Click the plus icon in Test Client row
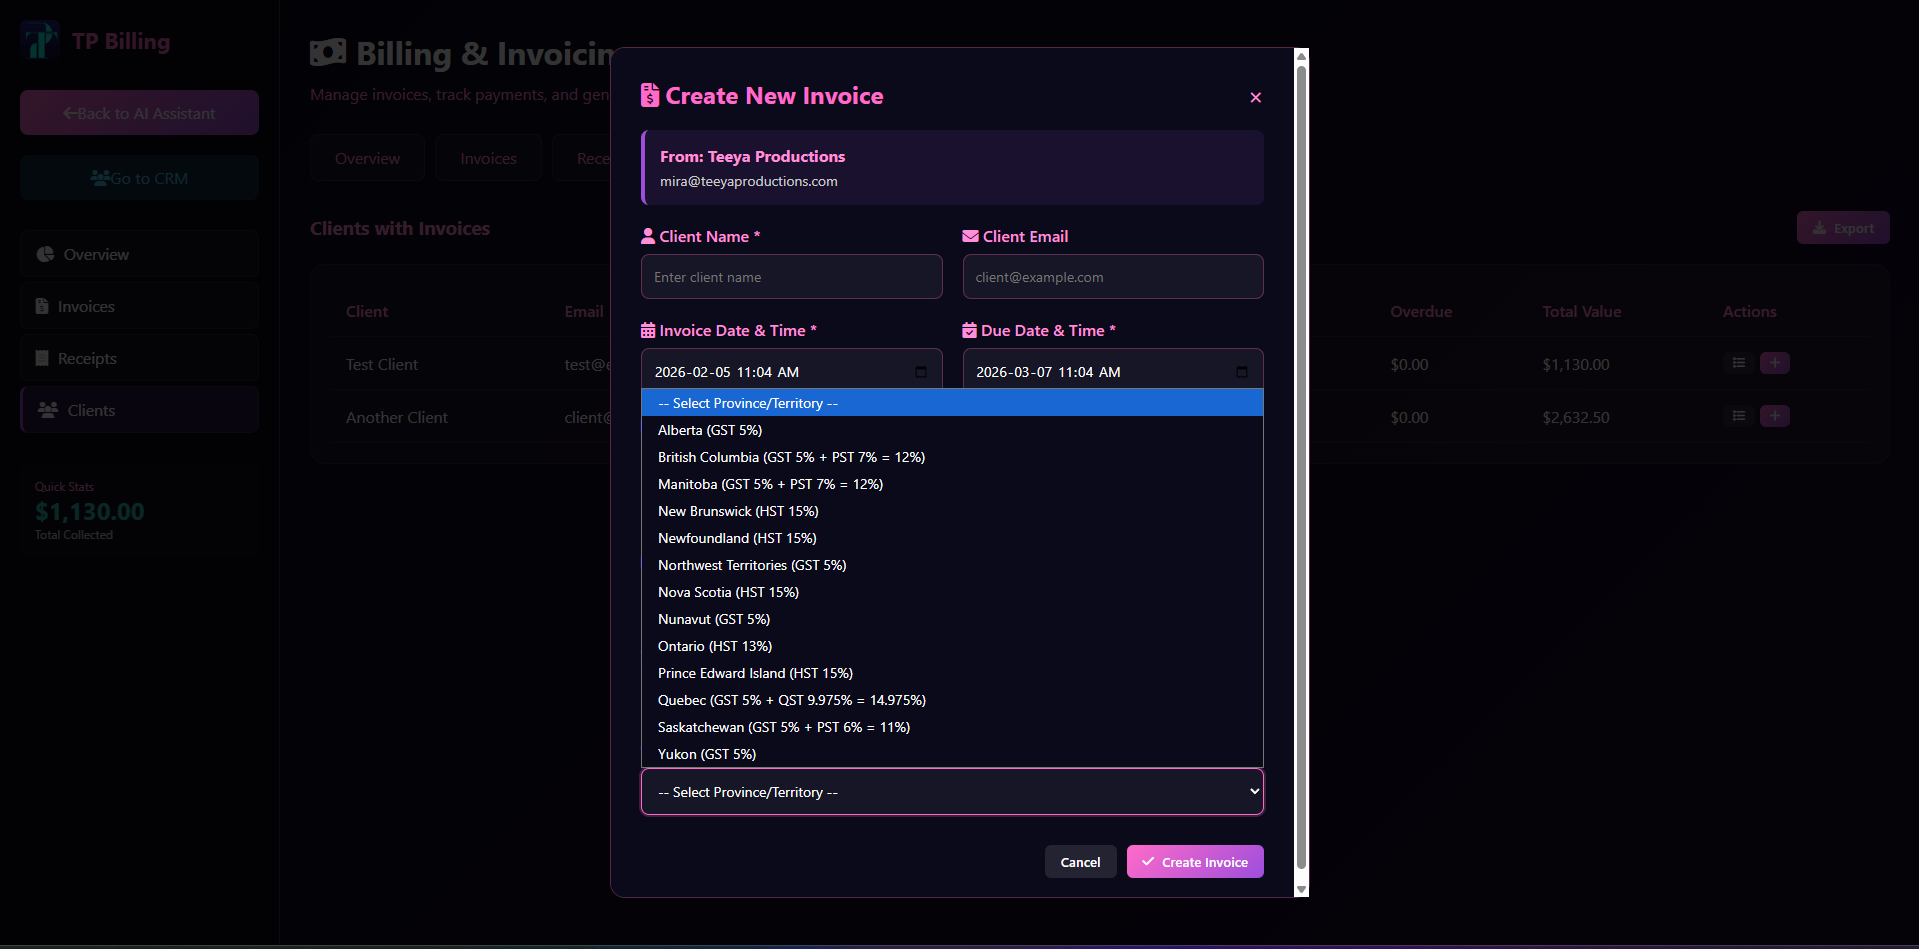 [x=1775, y=363]
